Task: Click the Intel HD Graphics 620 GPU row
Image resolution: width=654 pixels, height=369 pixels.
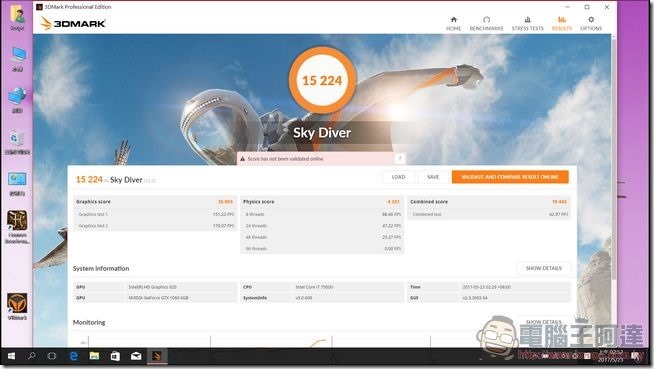Action: tap(155, 287)
